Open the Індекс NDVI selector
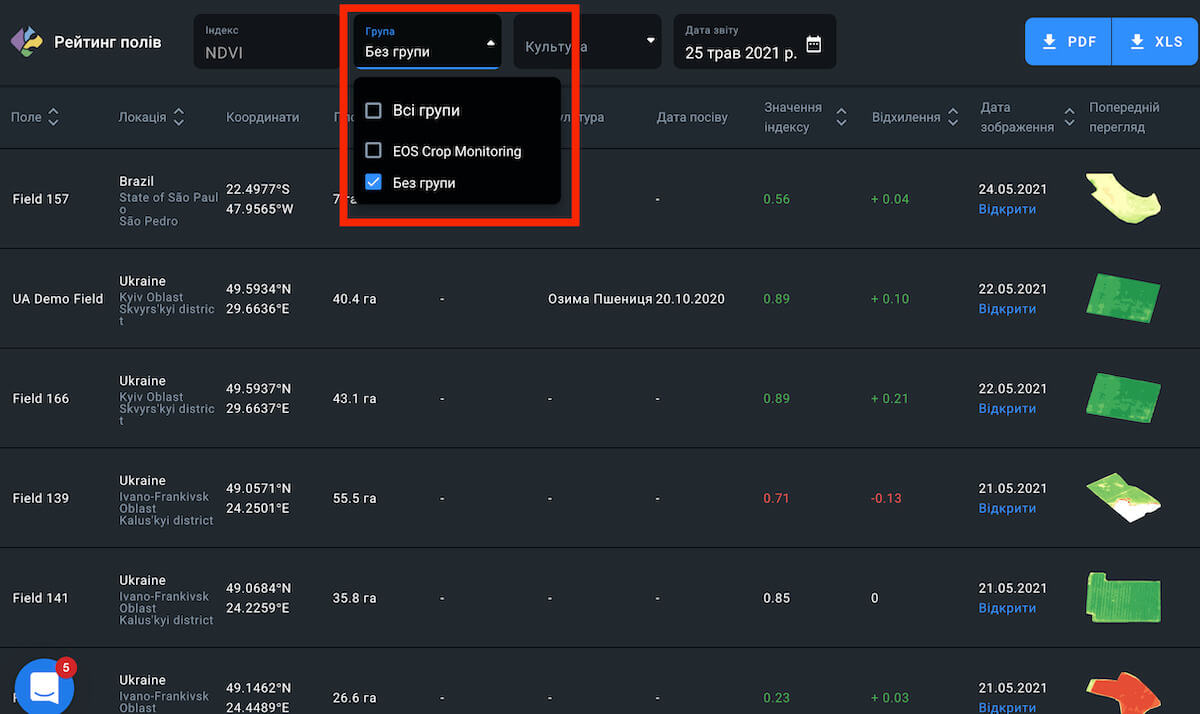The image size is (1200, 714). pos(265,42)
